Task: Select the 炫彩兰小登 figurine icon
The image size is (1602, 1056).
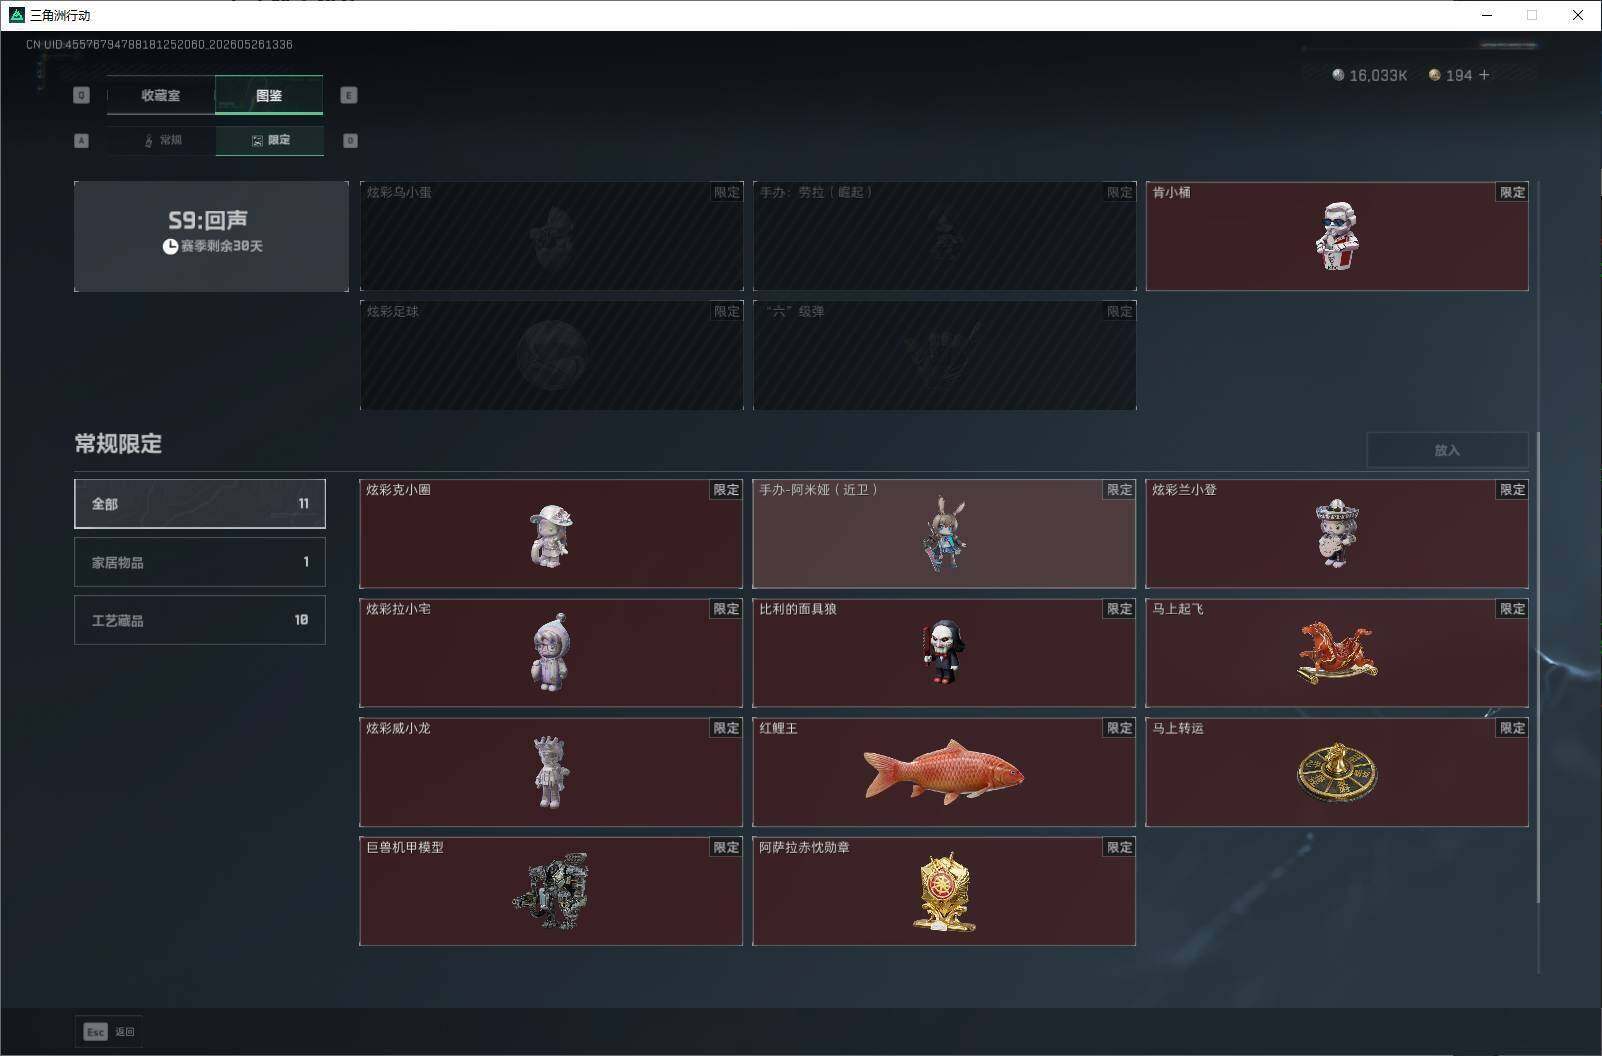Action: click(1337, 535)
